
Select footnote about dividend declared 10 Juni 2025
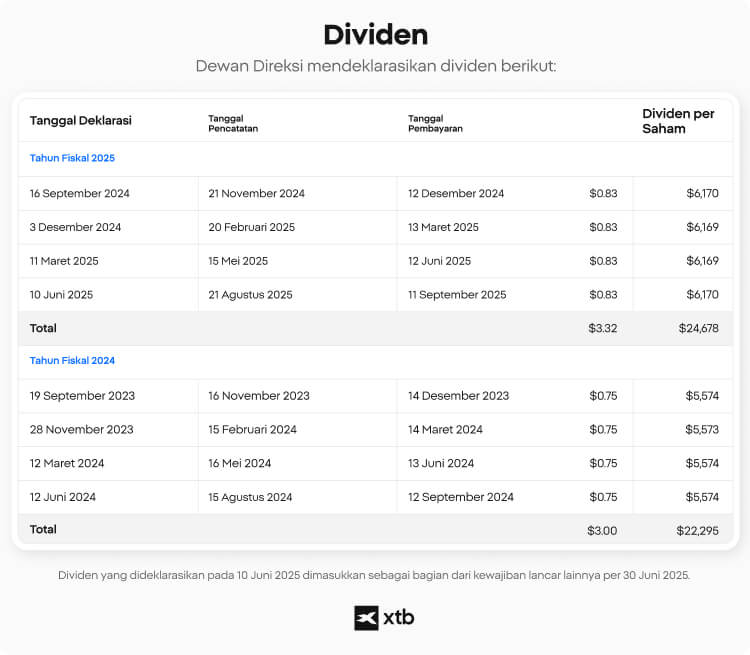374,575
